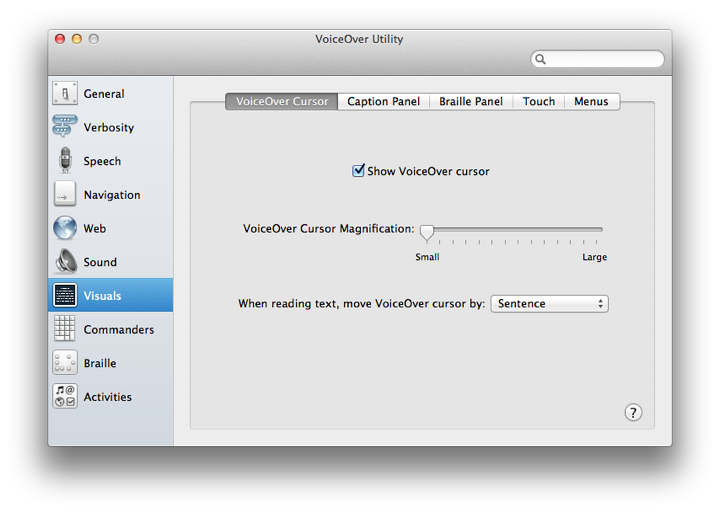The image size is (720, 513).
Task: Uncheck Show VoiceOver cursor
Action: (x=358, y=171)
